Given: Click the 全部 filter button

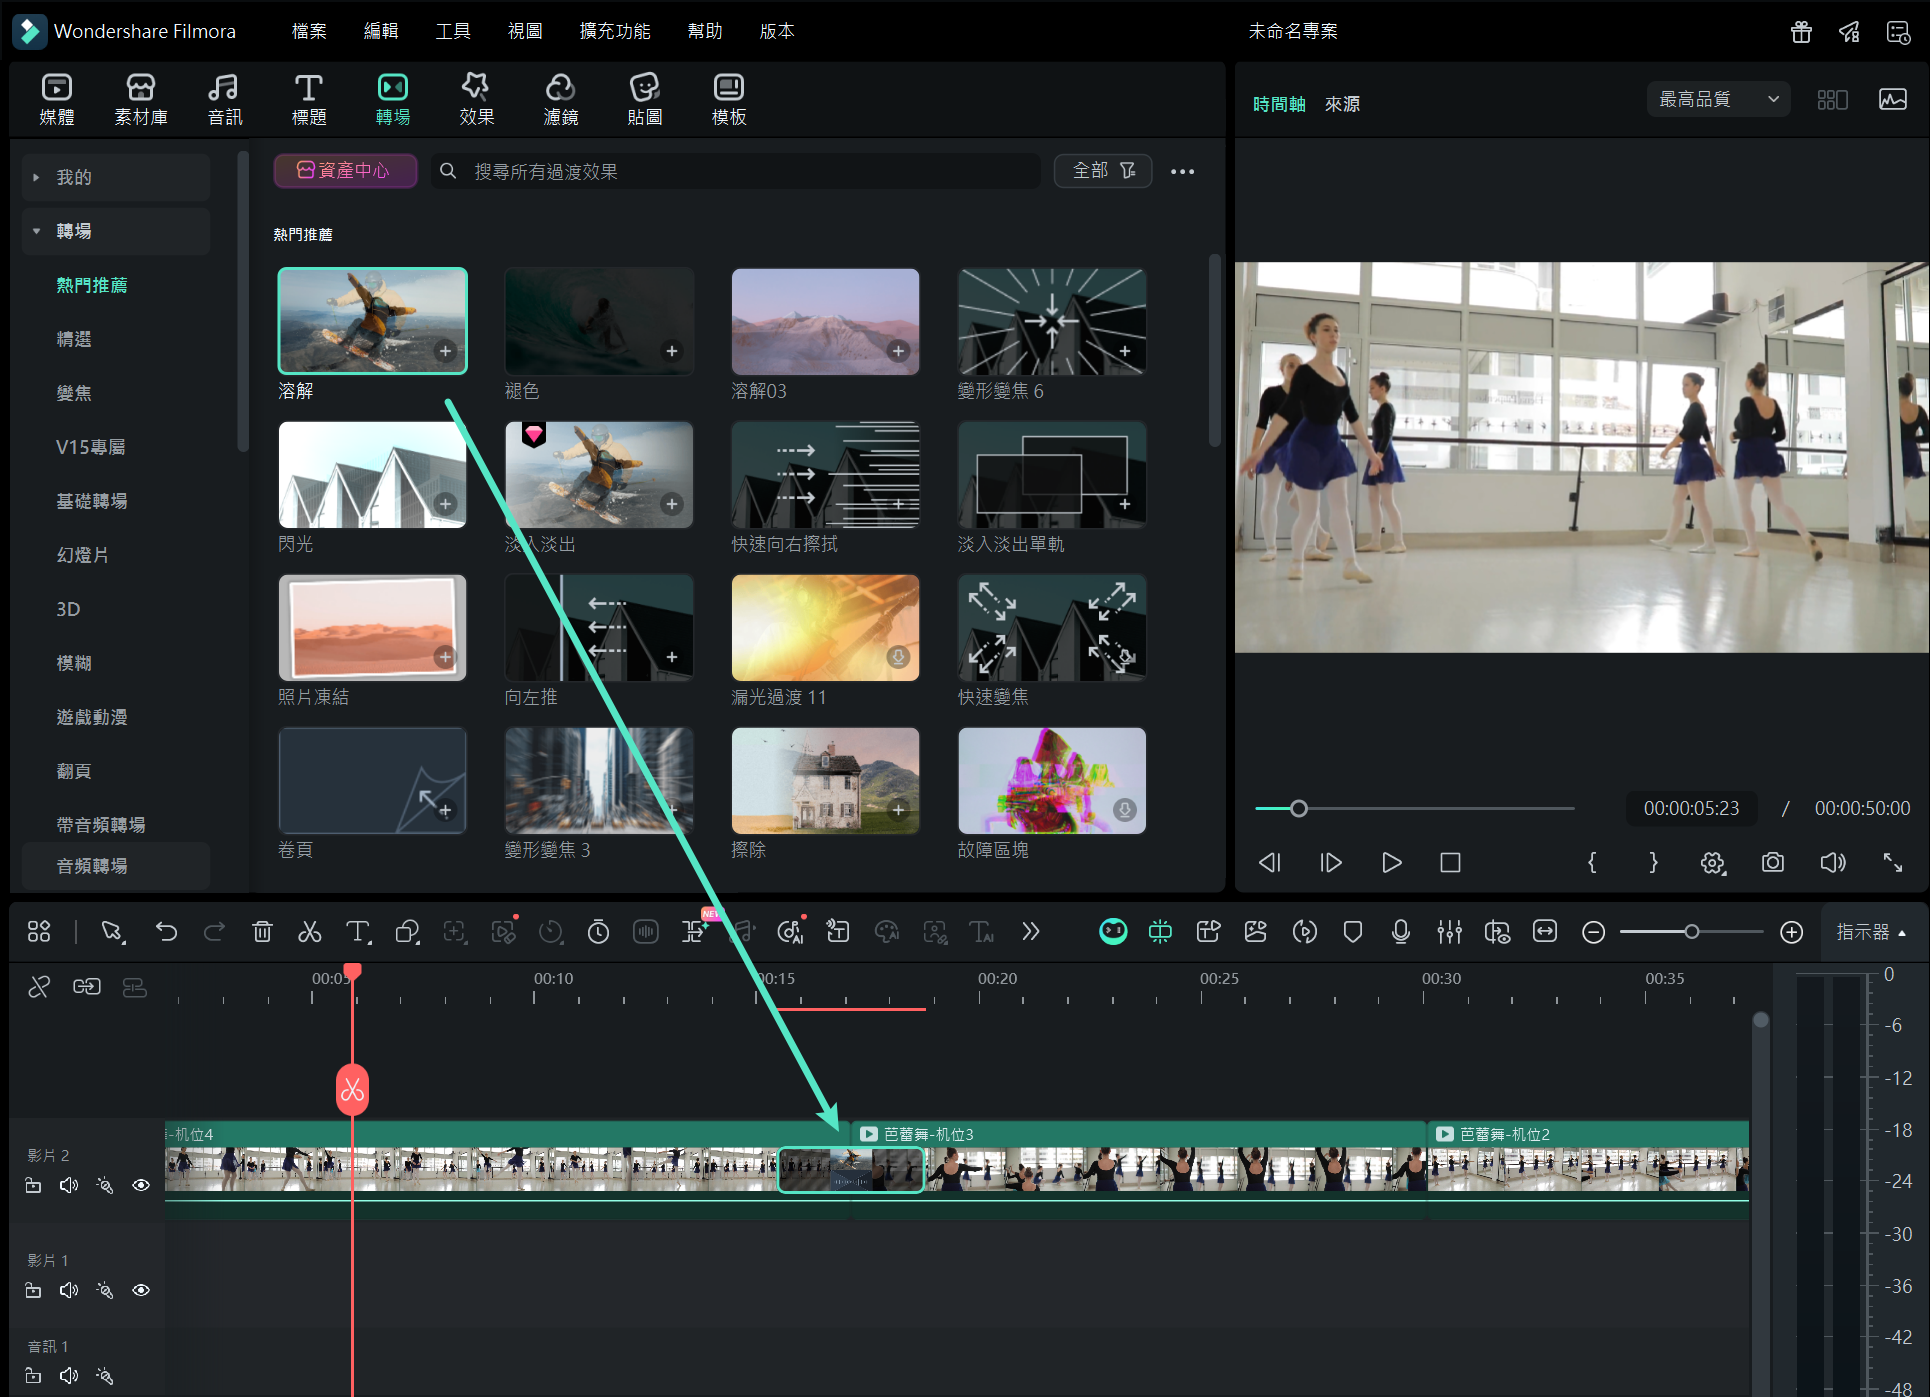Looking at the screenshot, I should click(x=1102, y=171).
